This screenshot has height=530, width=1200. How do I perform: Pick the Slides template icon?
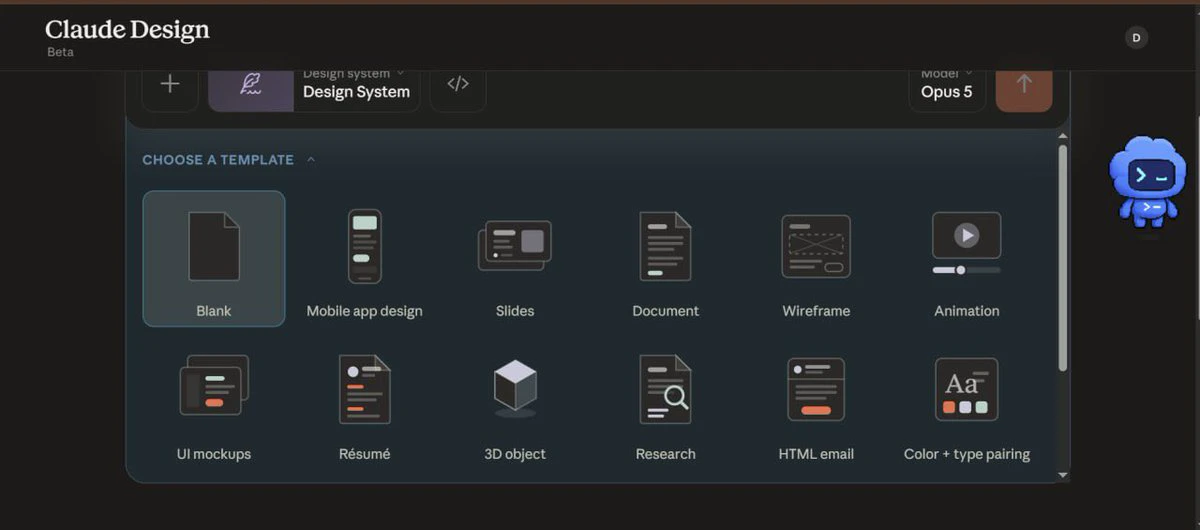click(x=515, y=246)
